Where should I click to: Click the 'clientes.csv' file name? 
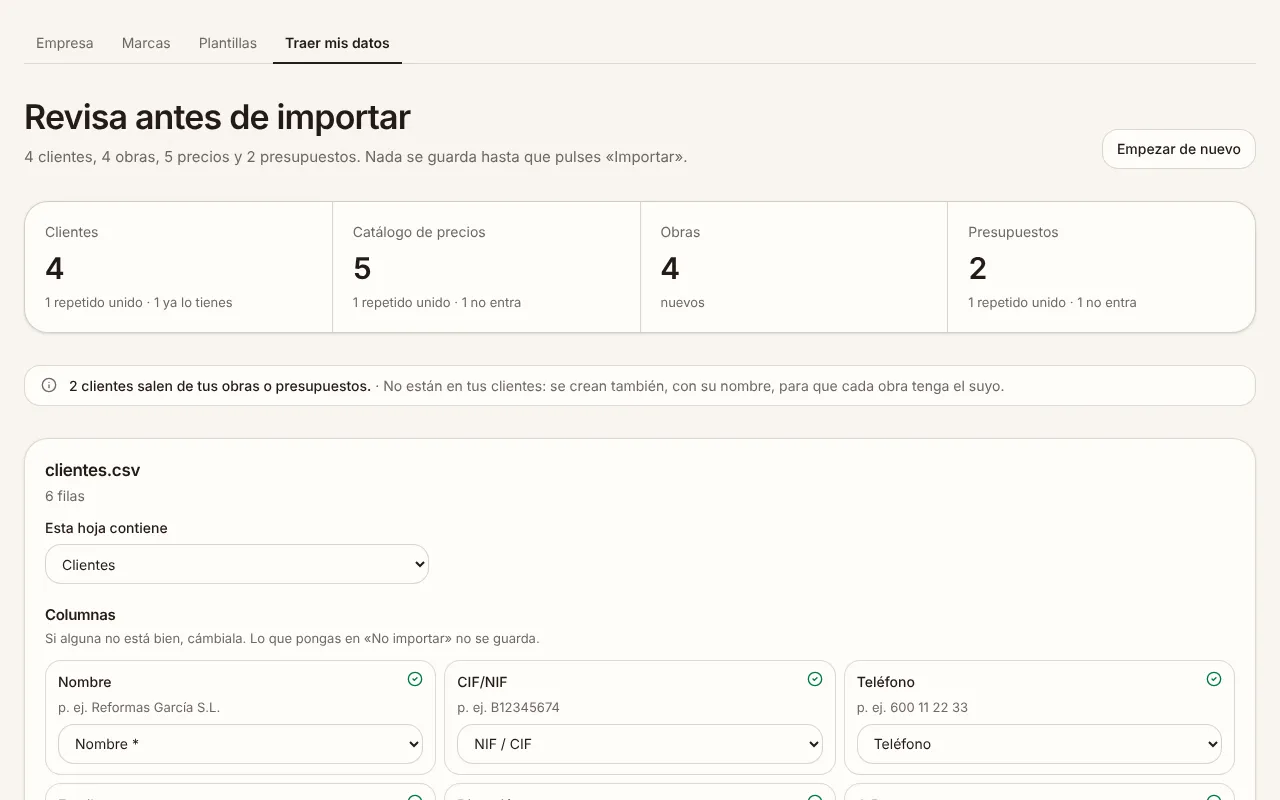click(92, 470)
